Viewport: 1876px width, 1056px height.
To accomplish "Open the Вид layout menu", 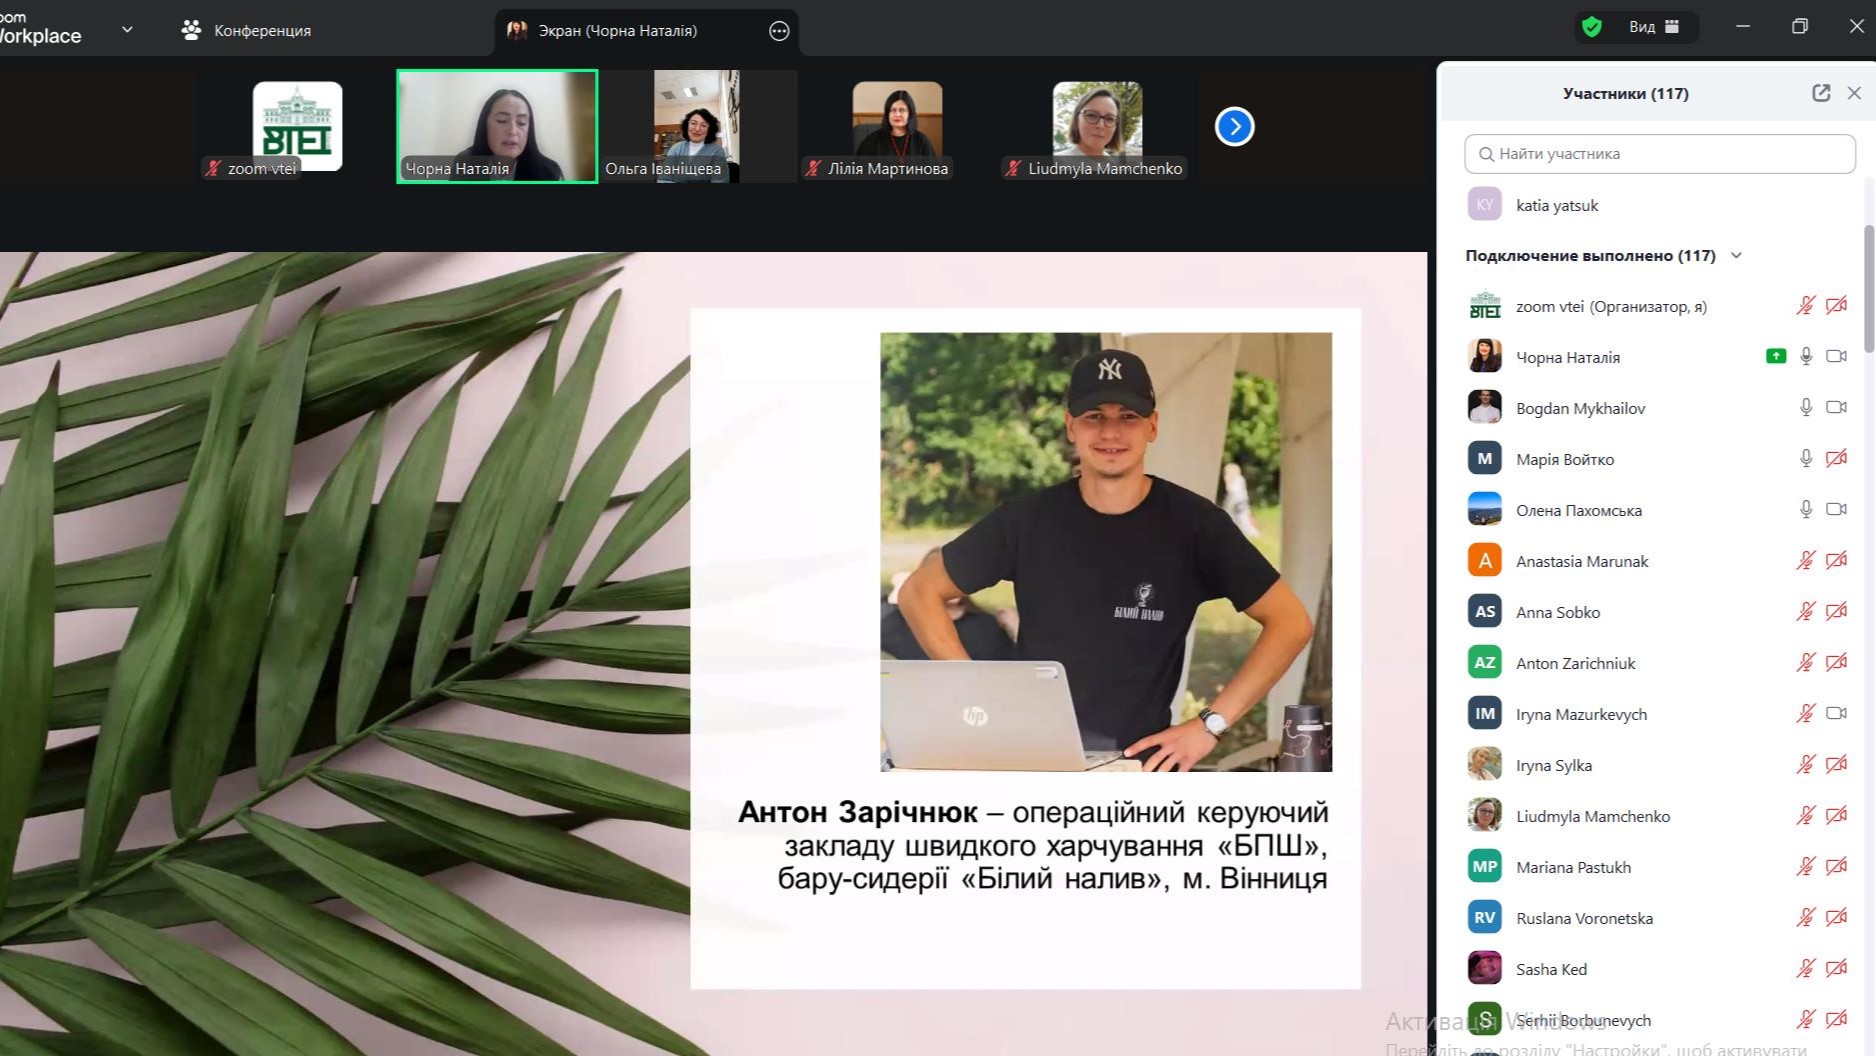I will click(1653, 27).
